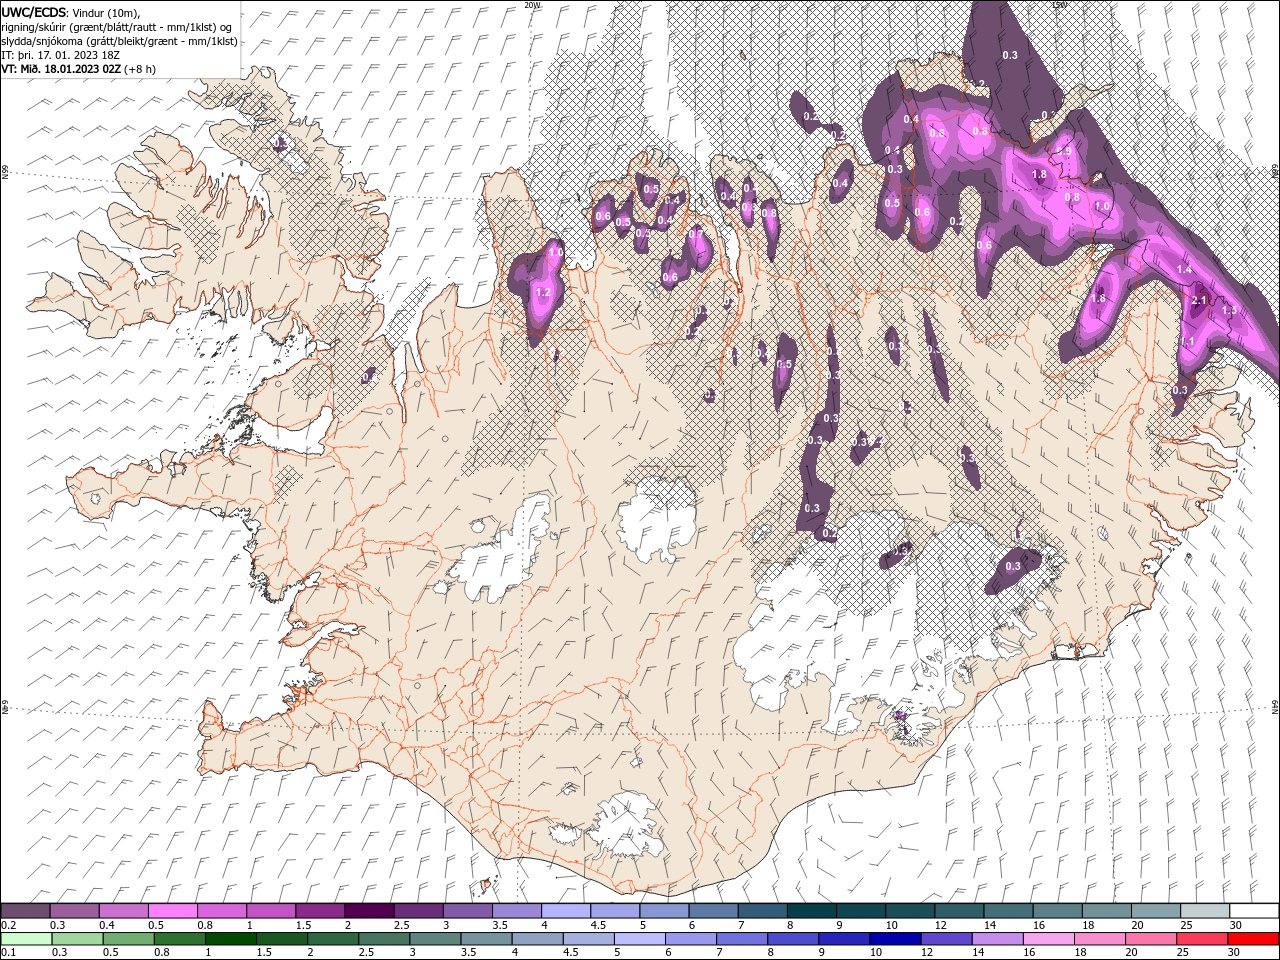Click the 'UWC/ECDS: Vindur (10m)' title line
This screenshot has height=960, width=1280.
tap(70, 12)
